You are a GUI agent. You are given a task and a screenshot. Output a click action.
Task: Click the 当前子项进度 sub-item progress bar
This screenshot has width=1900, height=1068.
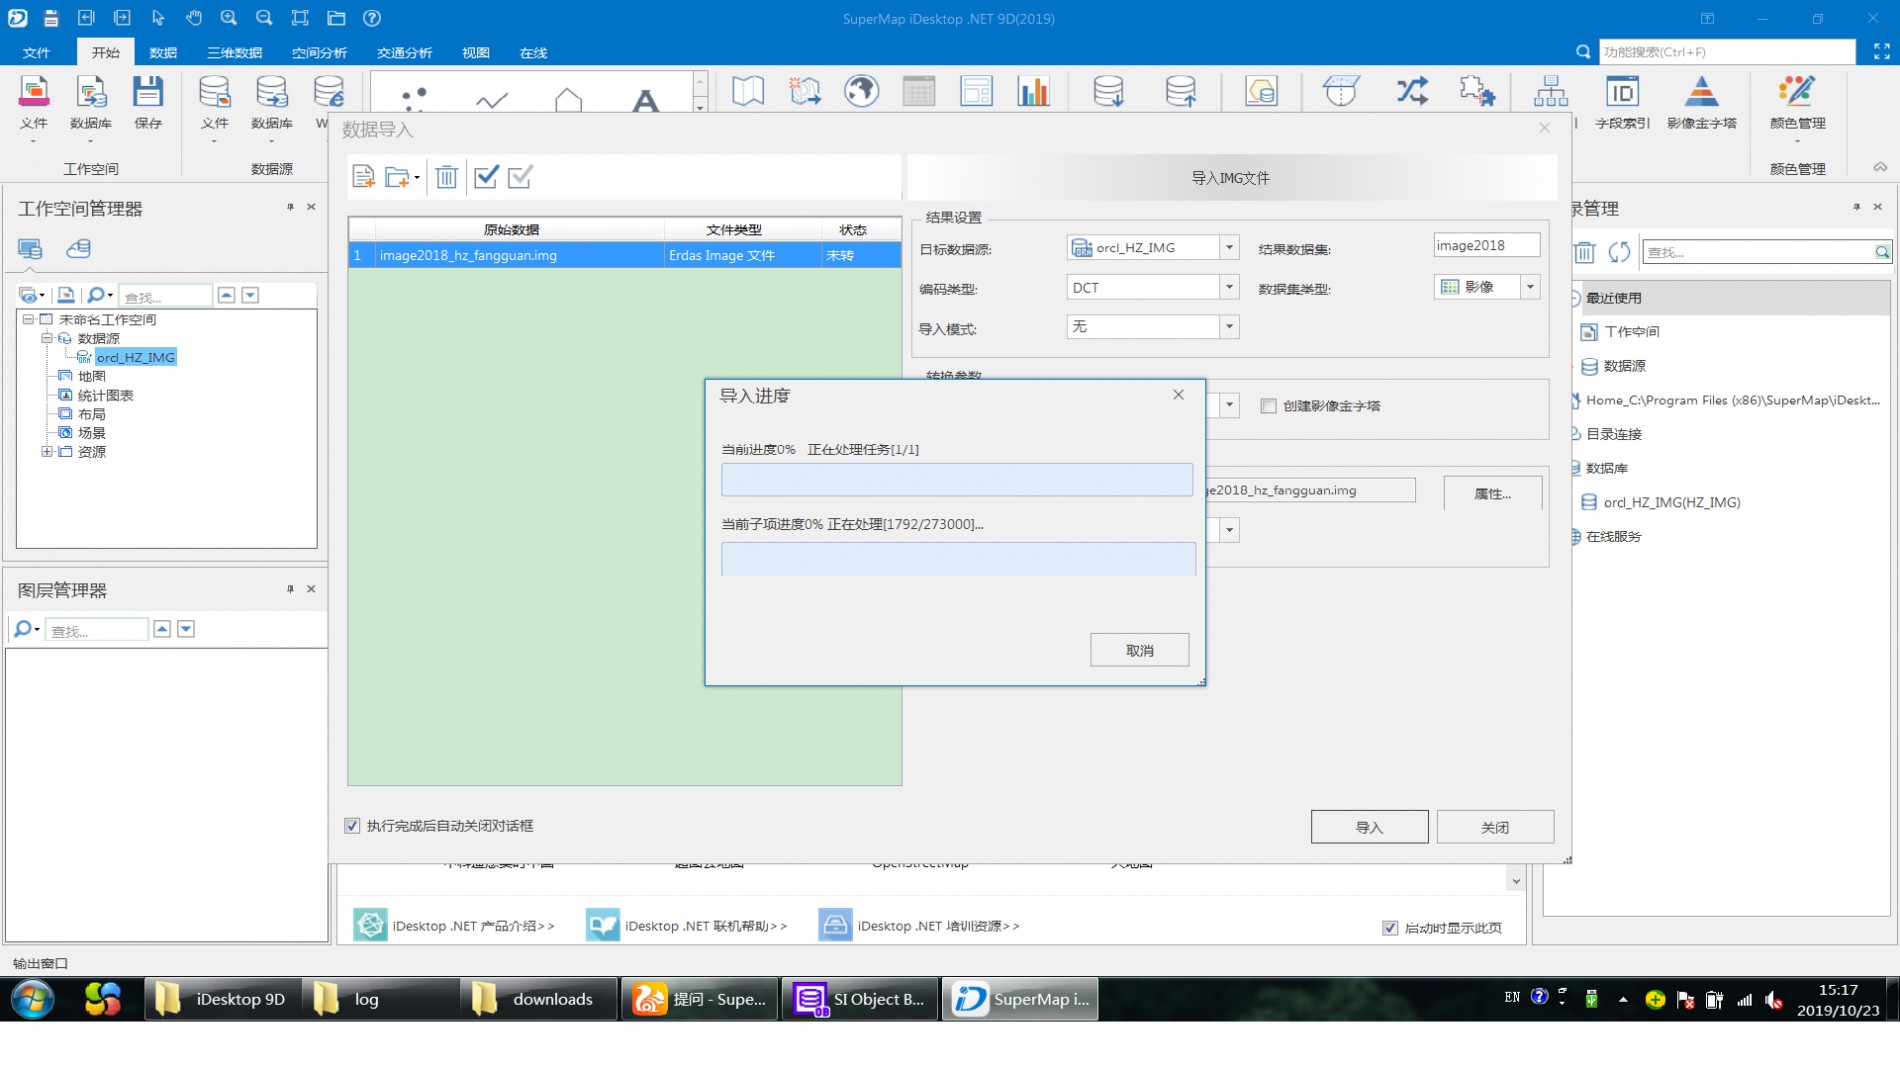pyautogui.click(x=958, y=558)
